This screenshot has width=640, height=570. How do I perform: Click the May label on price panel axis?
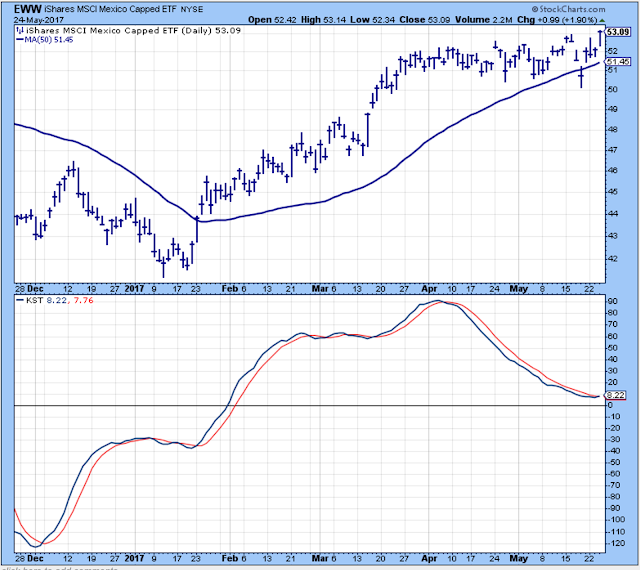[519, 289]
